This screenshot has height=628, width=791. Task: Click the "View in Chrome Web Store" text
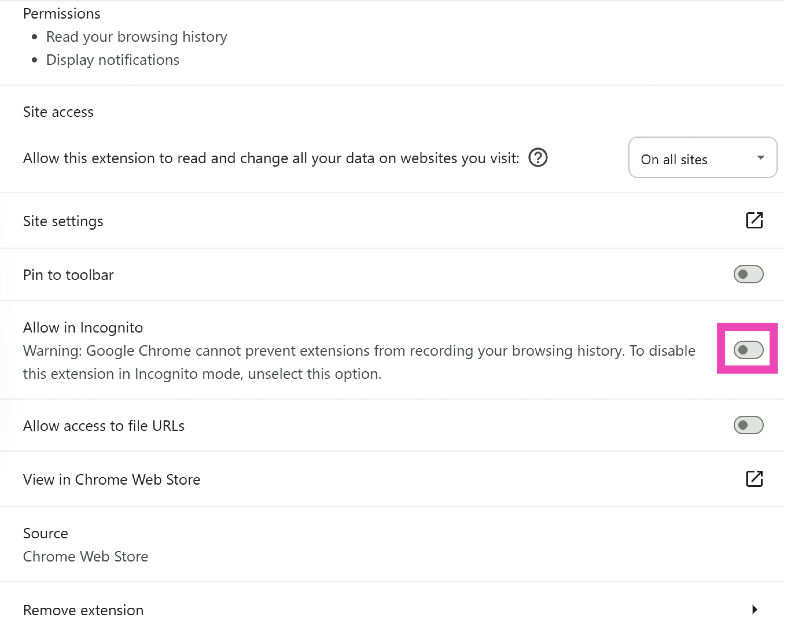click(x=111, y=480)
